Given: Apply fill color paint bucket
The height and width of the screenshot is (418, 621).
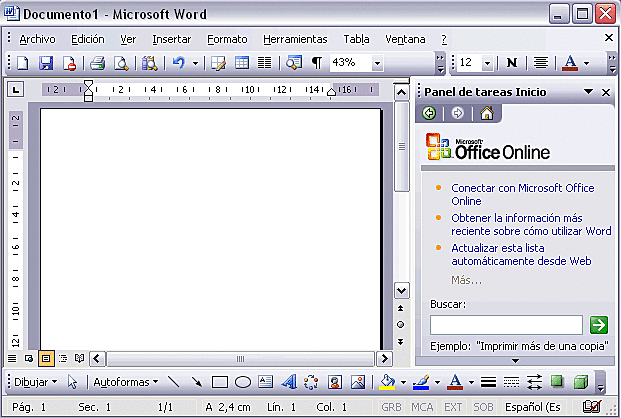Looking at the screenshot, I should (387, 382).
